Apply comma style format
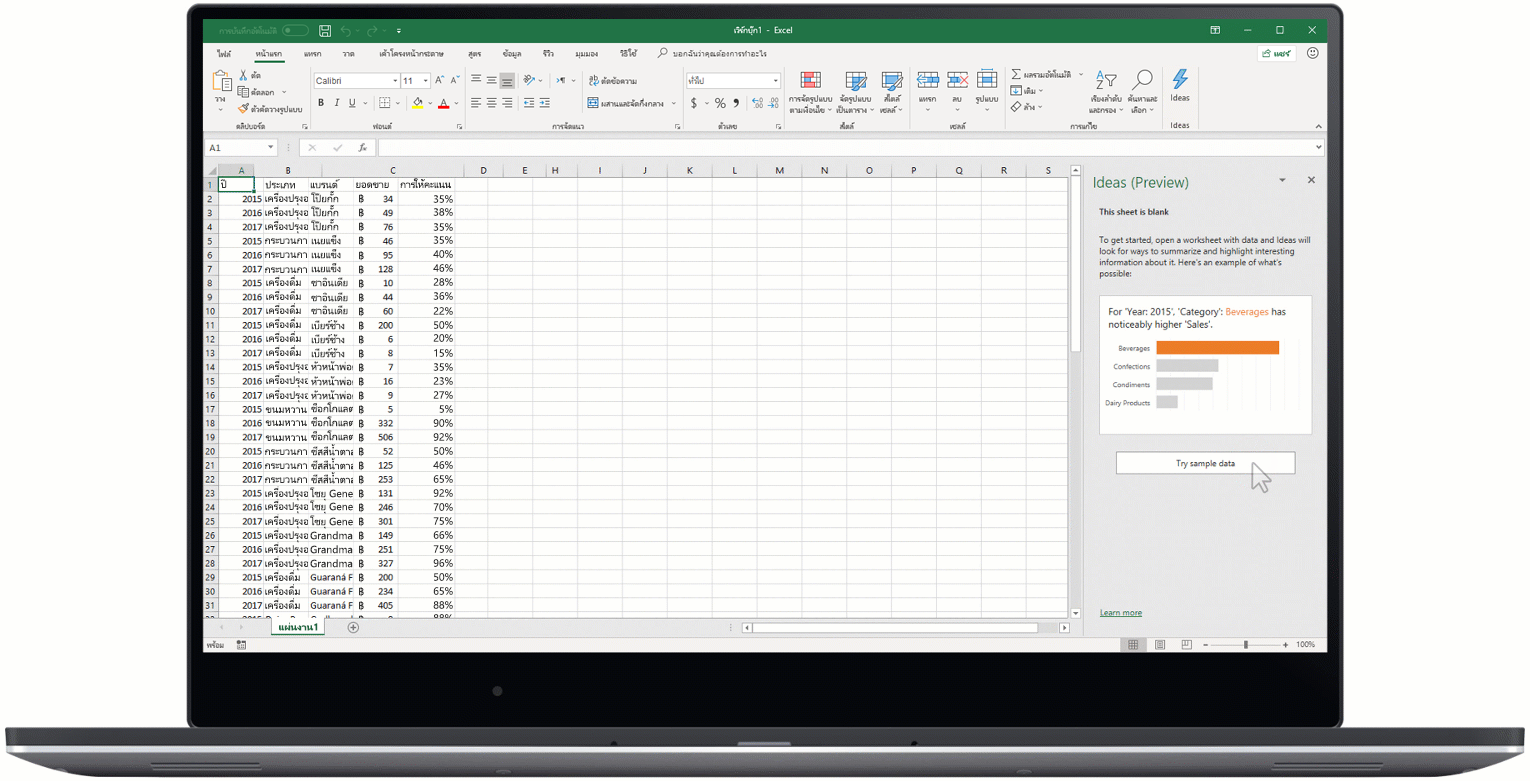This screenshot has height=781, width=1530. tap(736, 103)
